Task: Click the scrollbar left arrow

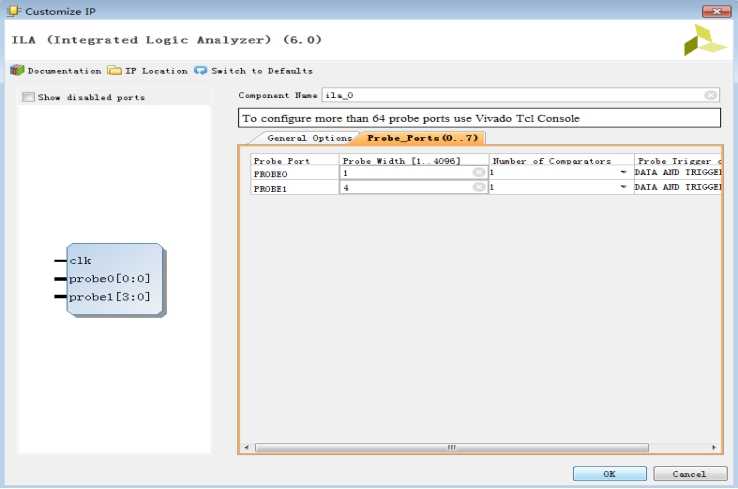Action: coord(246,447)
